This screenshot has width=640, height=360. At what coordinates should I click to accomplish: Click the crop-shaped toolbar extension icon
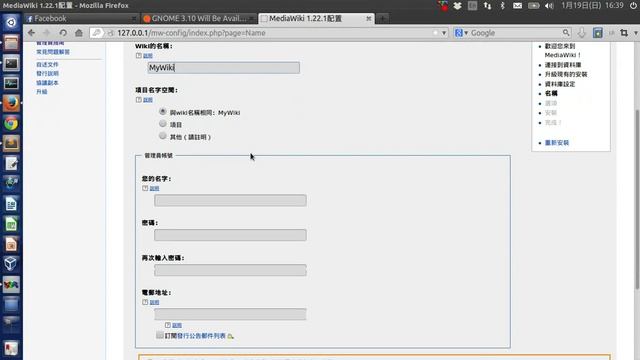click(624, 33)
